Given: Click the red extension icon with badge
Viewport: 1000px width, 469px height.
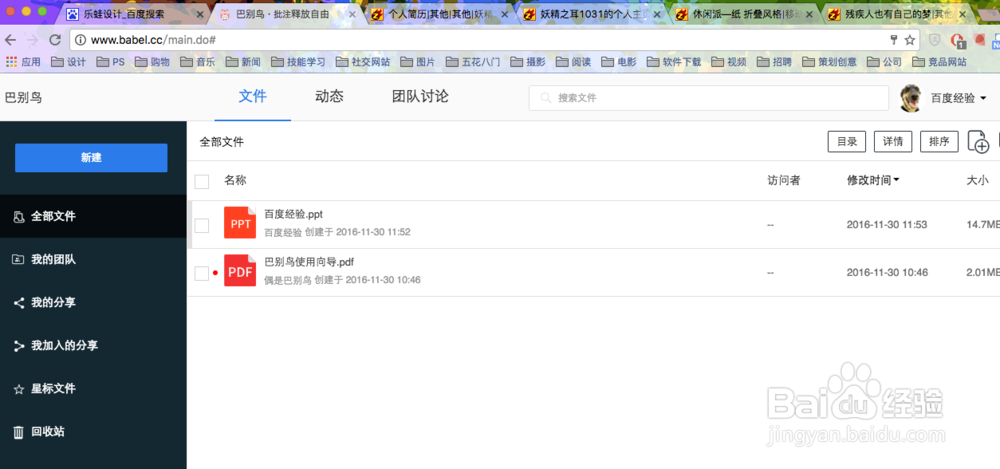Looking at the screenshot, I should (x=957, y=40).
